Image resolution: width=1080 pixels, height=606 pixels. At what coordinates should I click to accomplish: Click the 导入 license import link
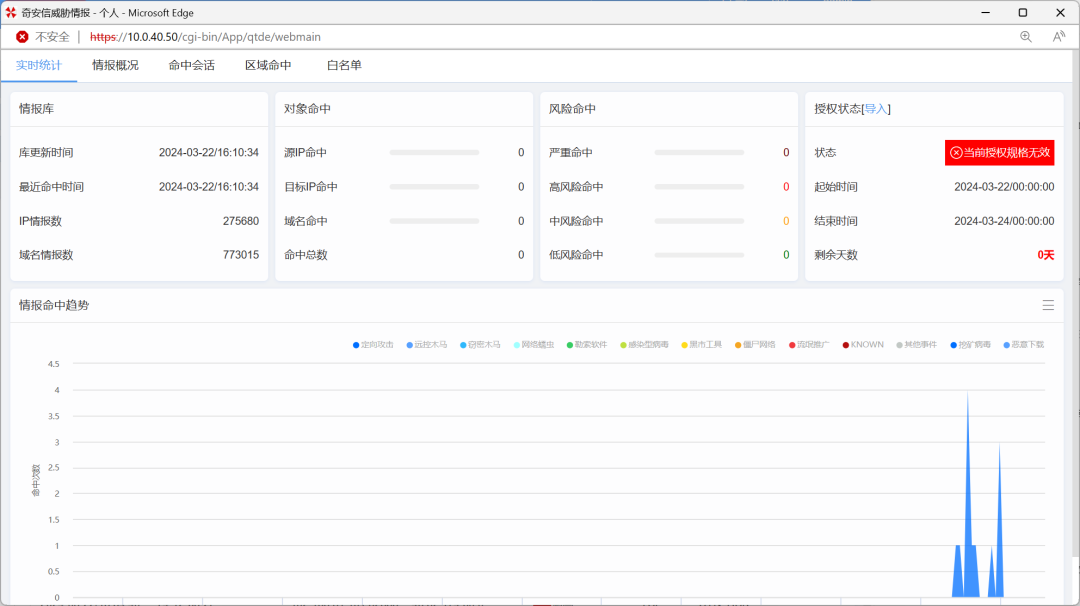875,109
